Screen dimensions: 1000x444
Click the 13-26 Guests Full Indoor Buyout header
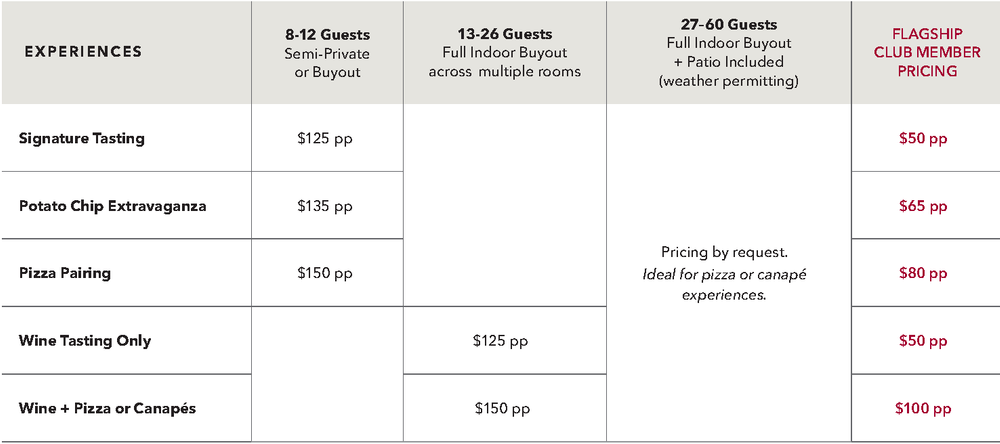coord(504,52)
